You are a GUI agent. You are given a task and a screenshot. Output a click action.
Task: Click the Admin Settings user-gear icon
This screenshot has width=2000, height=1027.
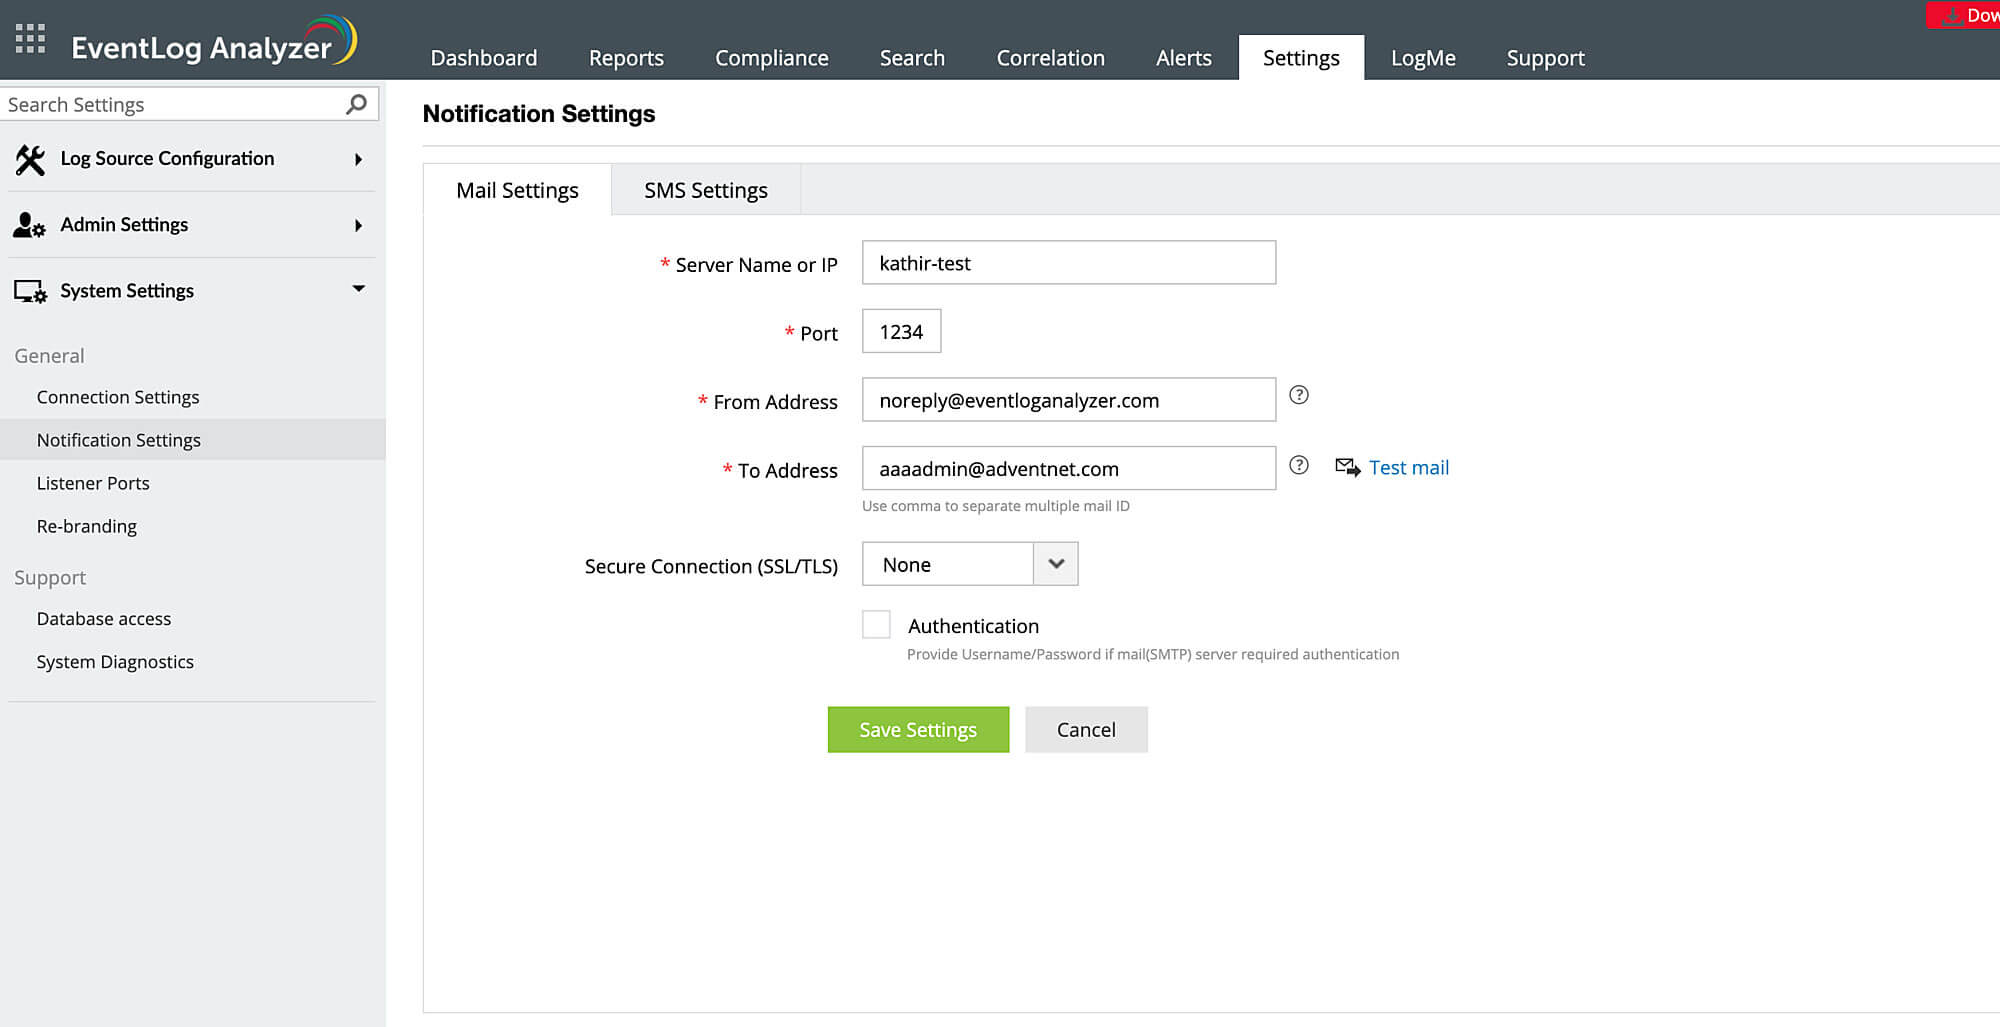coord(29,225)
